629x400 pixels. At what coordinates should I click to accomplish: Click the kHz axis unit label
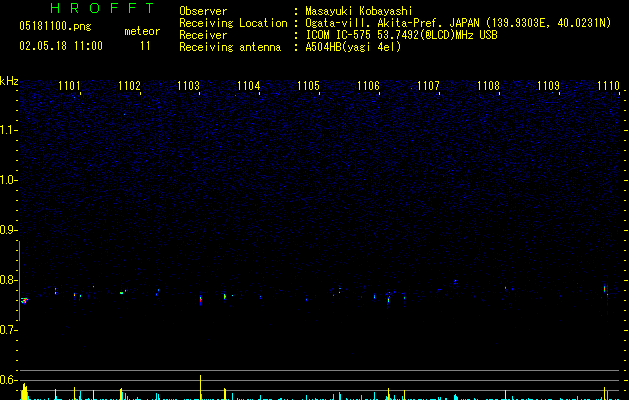point(9,81)
